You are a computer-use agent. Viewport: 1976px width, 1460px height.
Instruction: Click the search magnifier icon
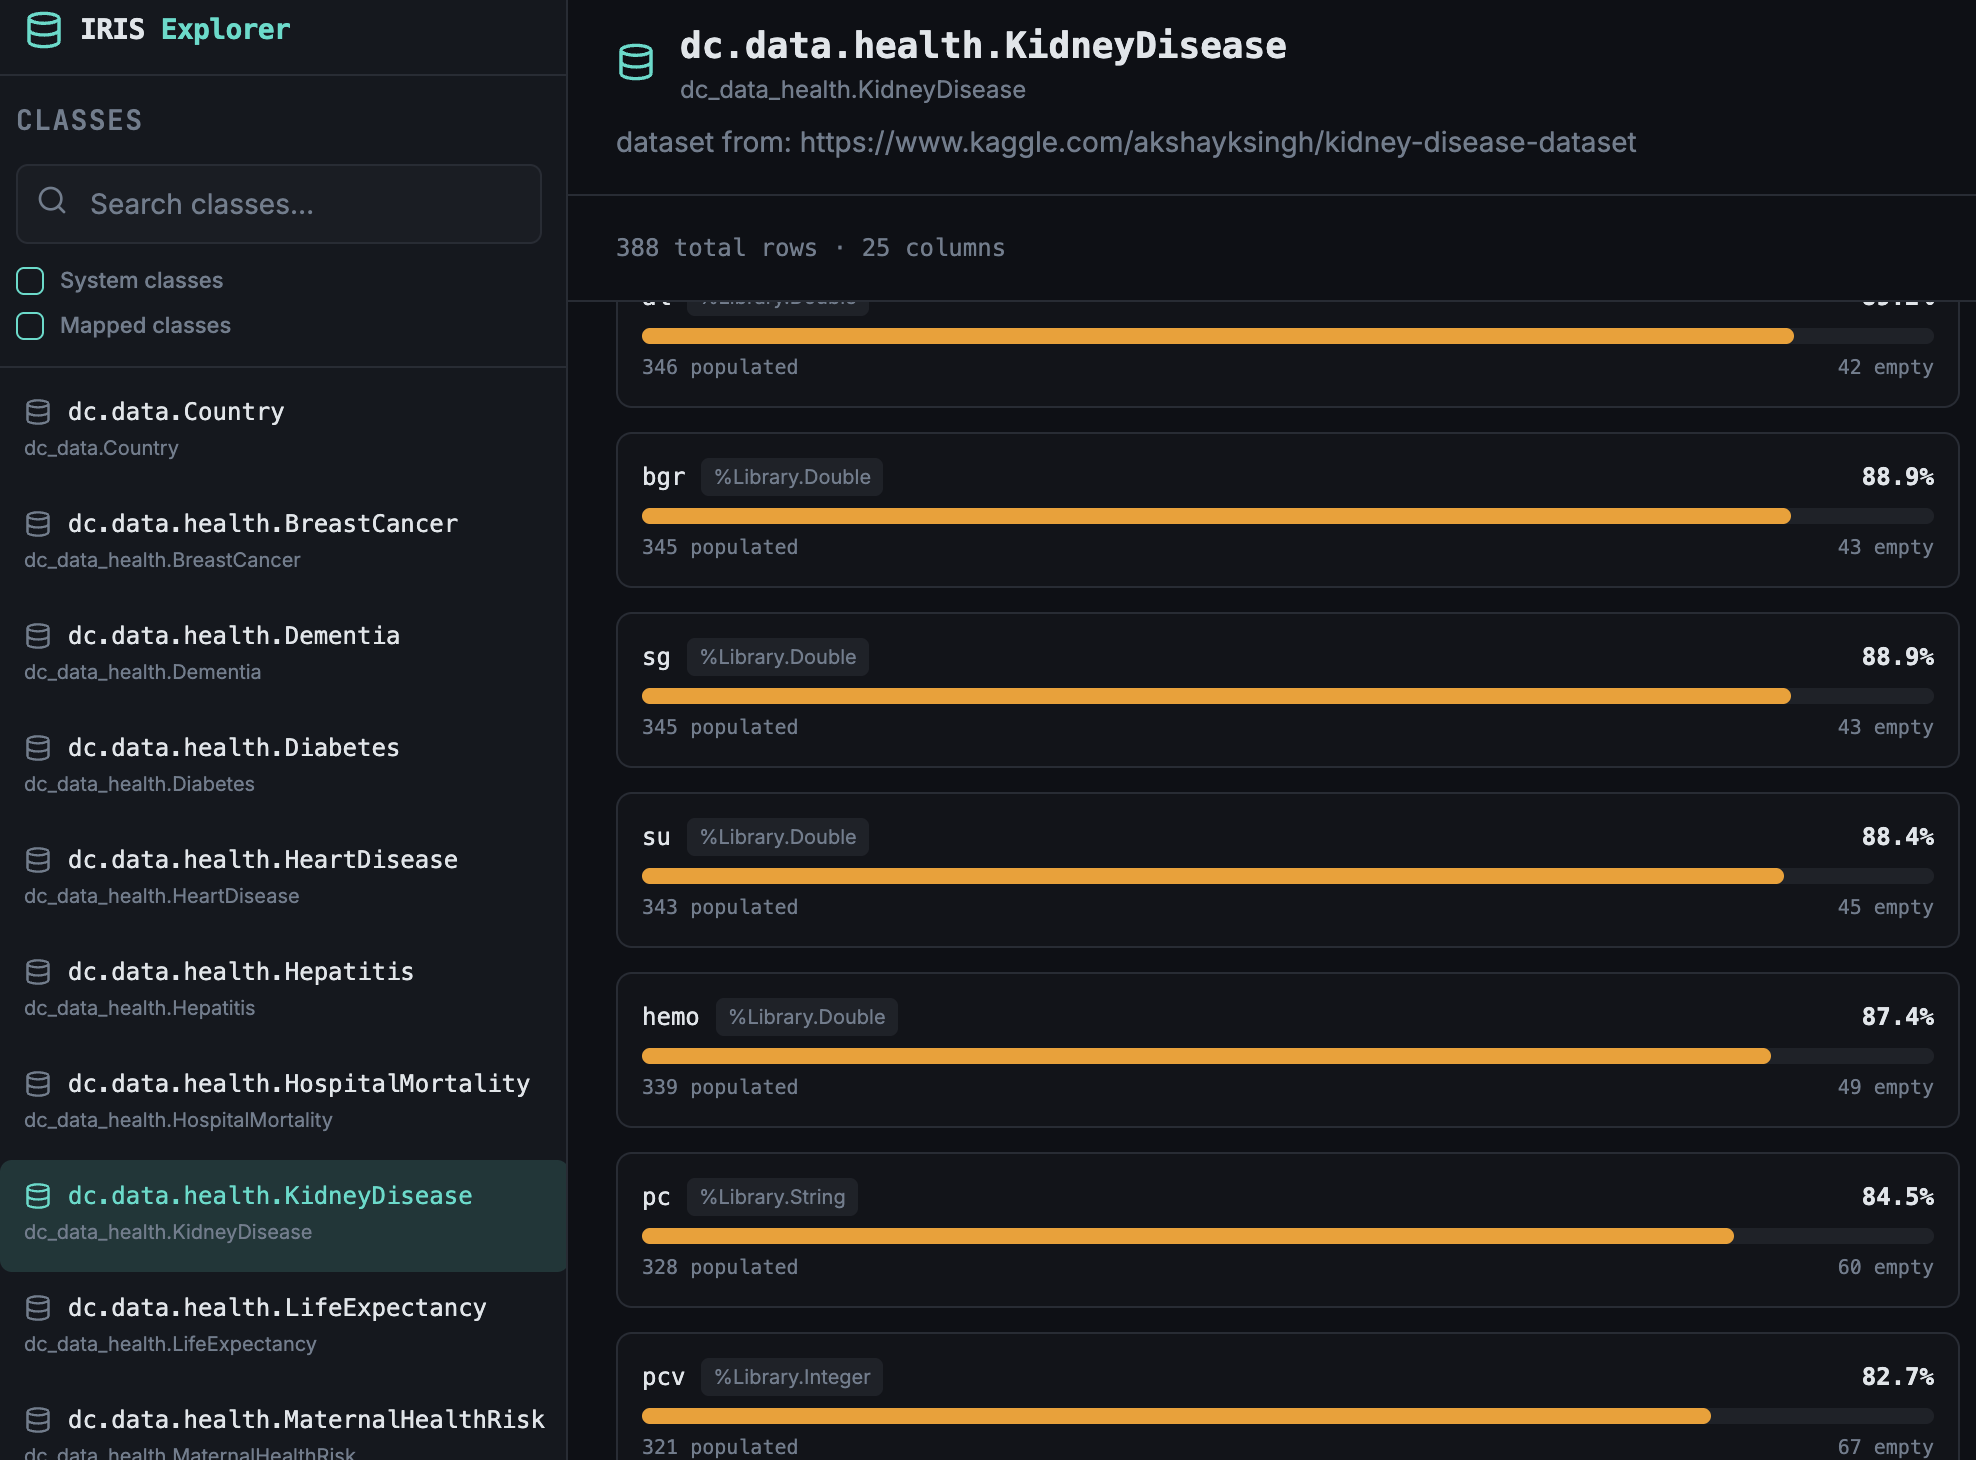pos(52,201)
